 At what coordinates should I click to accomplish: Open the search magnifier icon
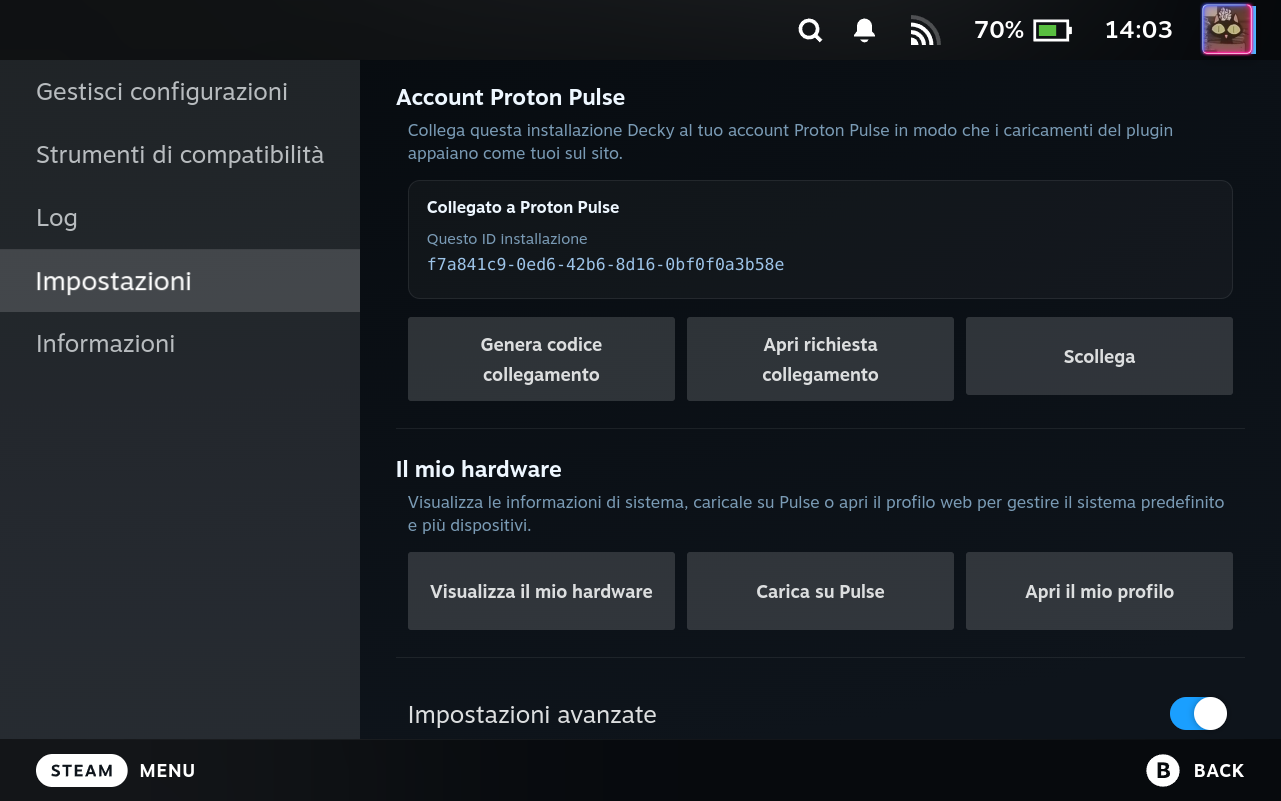click(810, 31)
